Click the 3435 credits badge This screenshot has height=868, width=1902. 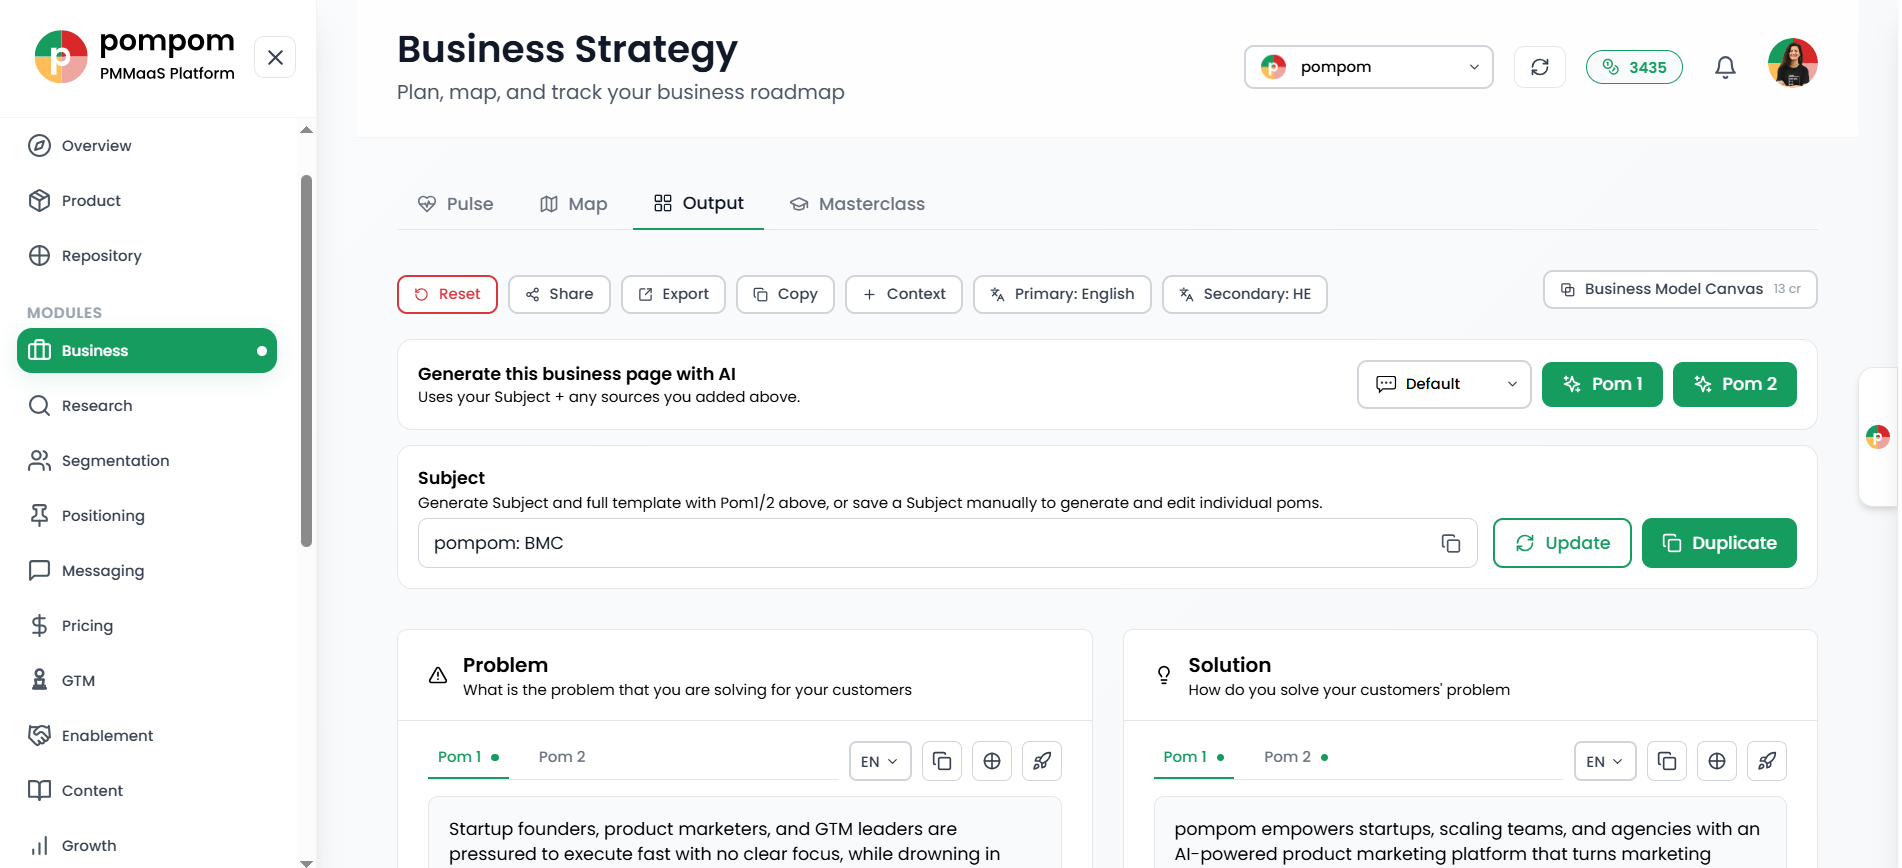point(1634,67)
